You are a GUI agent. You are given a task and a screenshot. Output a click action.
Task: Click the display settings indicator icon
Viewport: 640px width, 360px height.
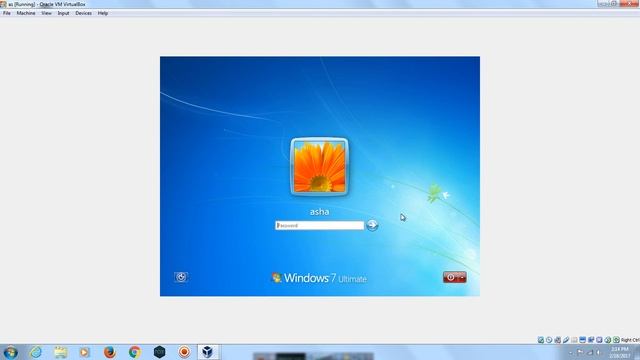[x=582, y=340]
